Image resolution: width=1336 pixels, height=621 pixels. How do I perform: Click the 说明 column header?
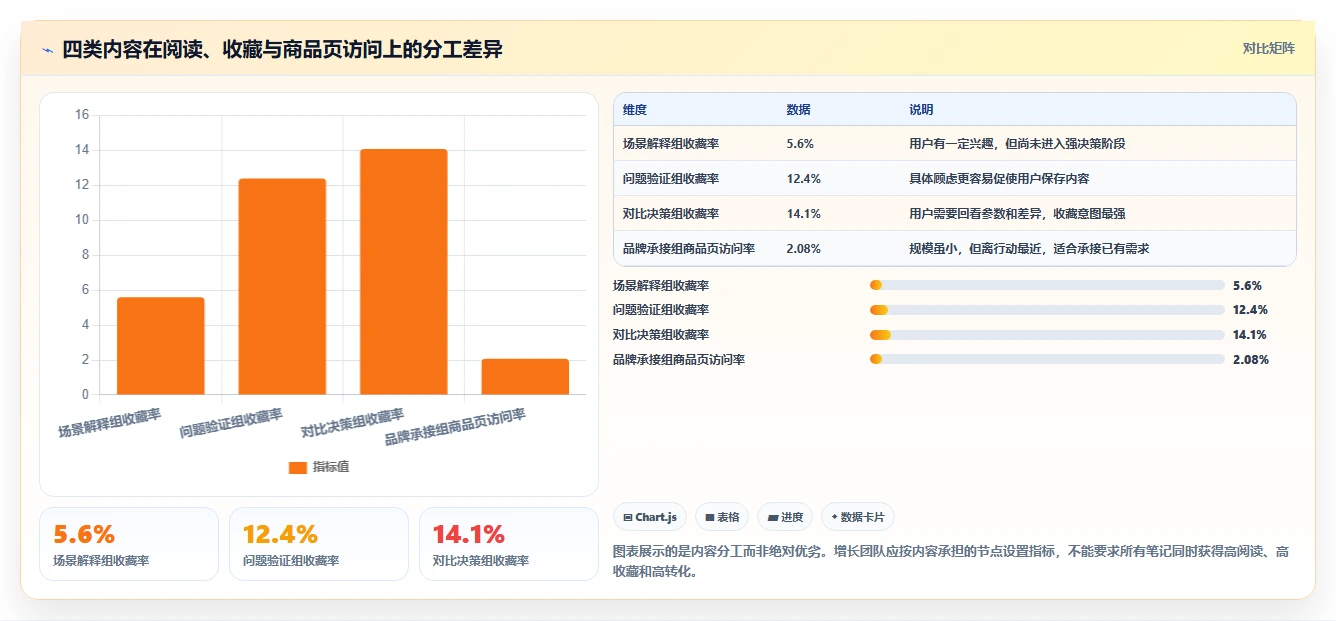(x=921, y=110)
